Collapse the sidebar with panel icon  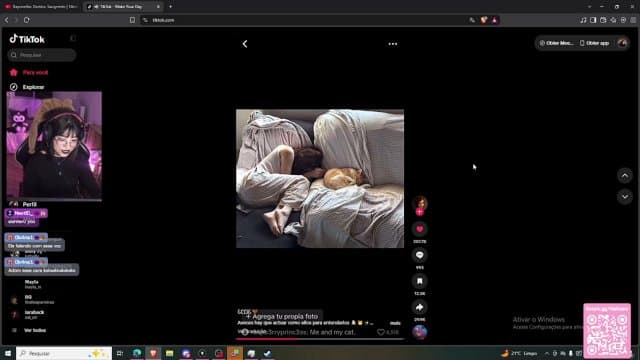click(73, 38)
